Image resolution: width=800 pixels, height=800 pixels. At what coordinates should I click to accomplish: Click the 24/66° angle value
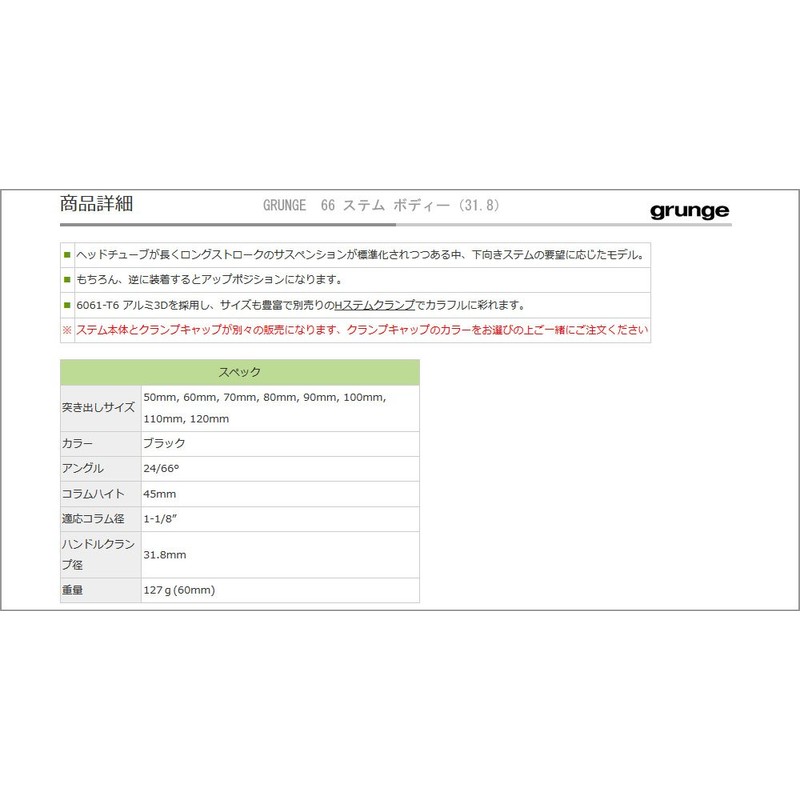click(x=163, y=468)
